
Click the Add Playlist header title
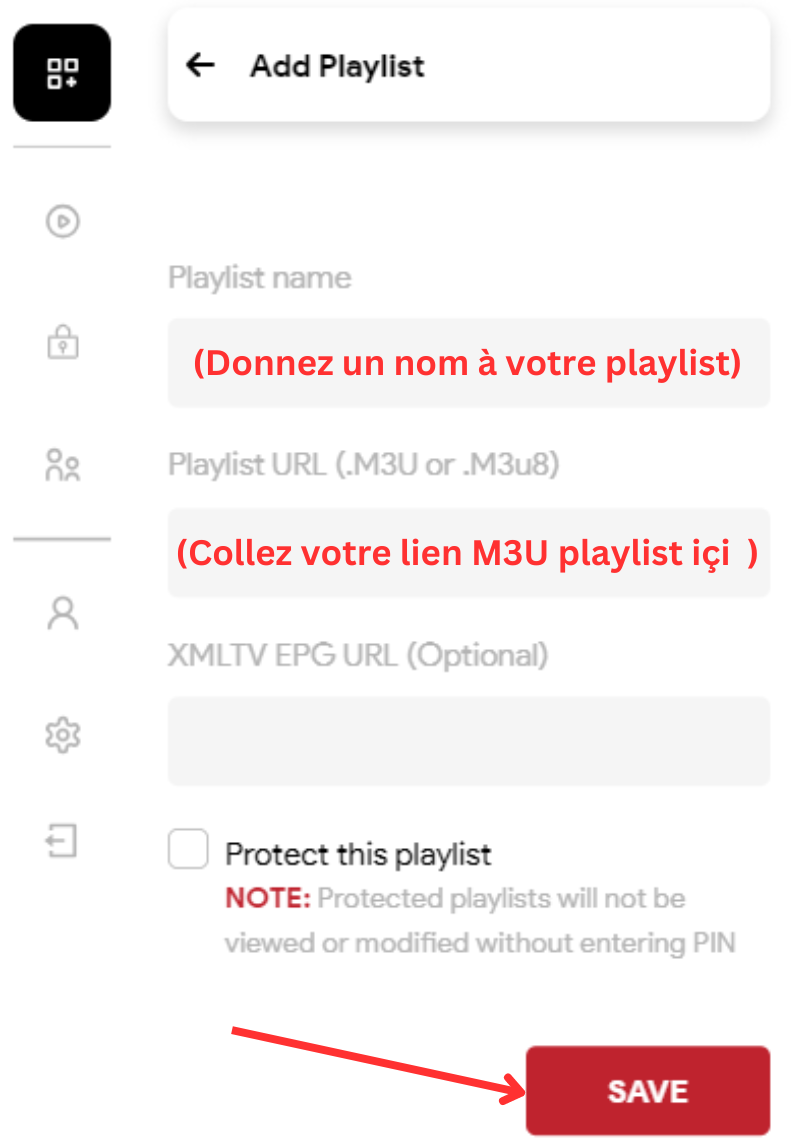(337, 66)
